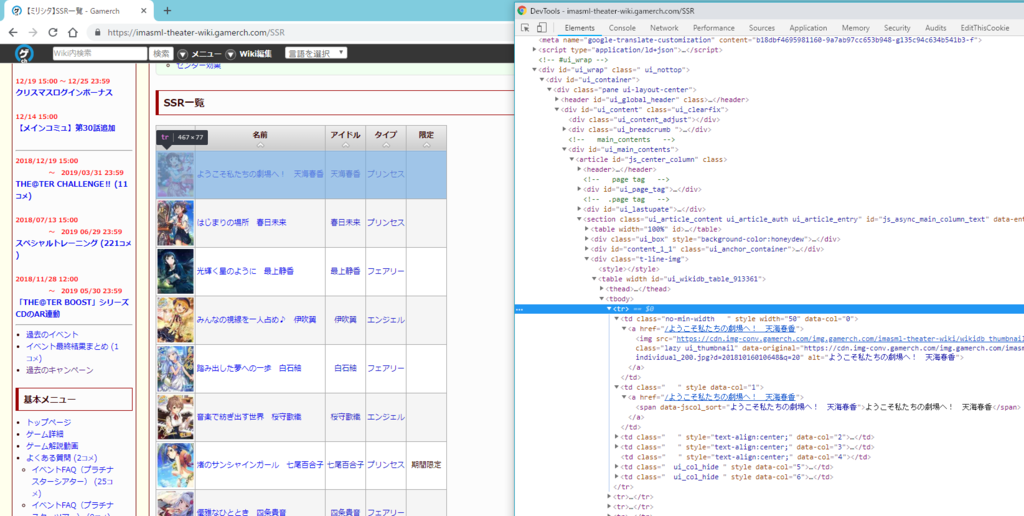Click the DevTools three-dot marker beside the selected tr

(x=520, y=309)
